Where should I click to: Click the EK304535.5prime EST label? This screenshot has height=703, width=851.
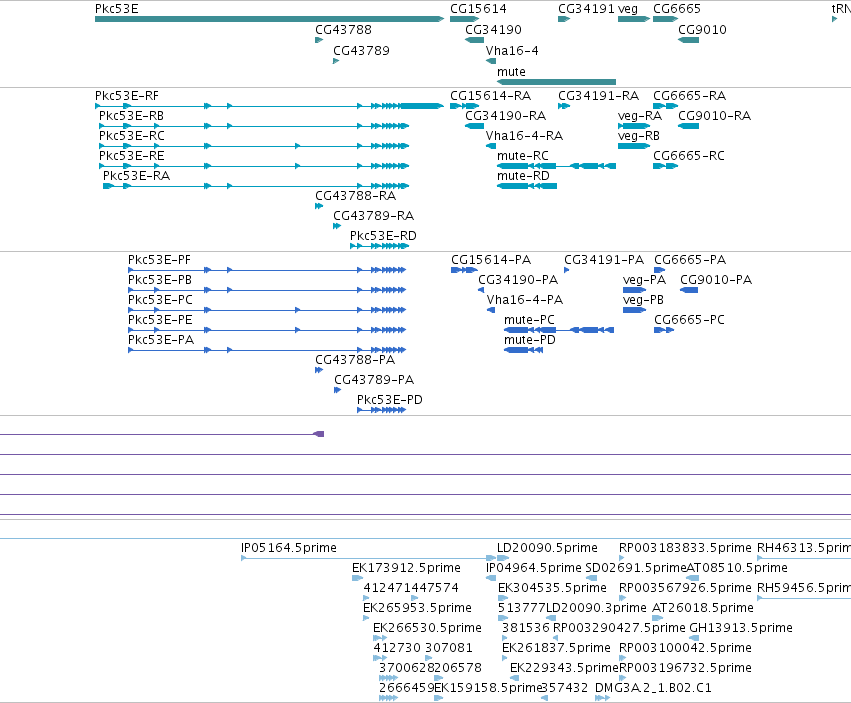(x=552, y=587)
